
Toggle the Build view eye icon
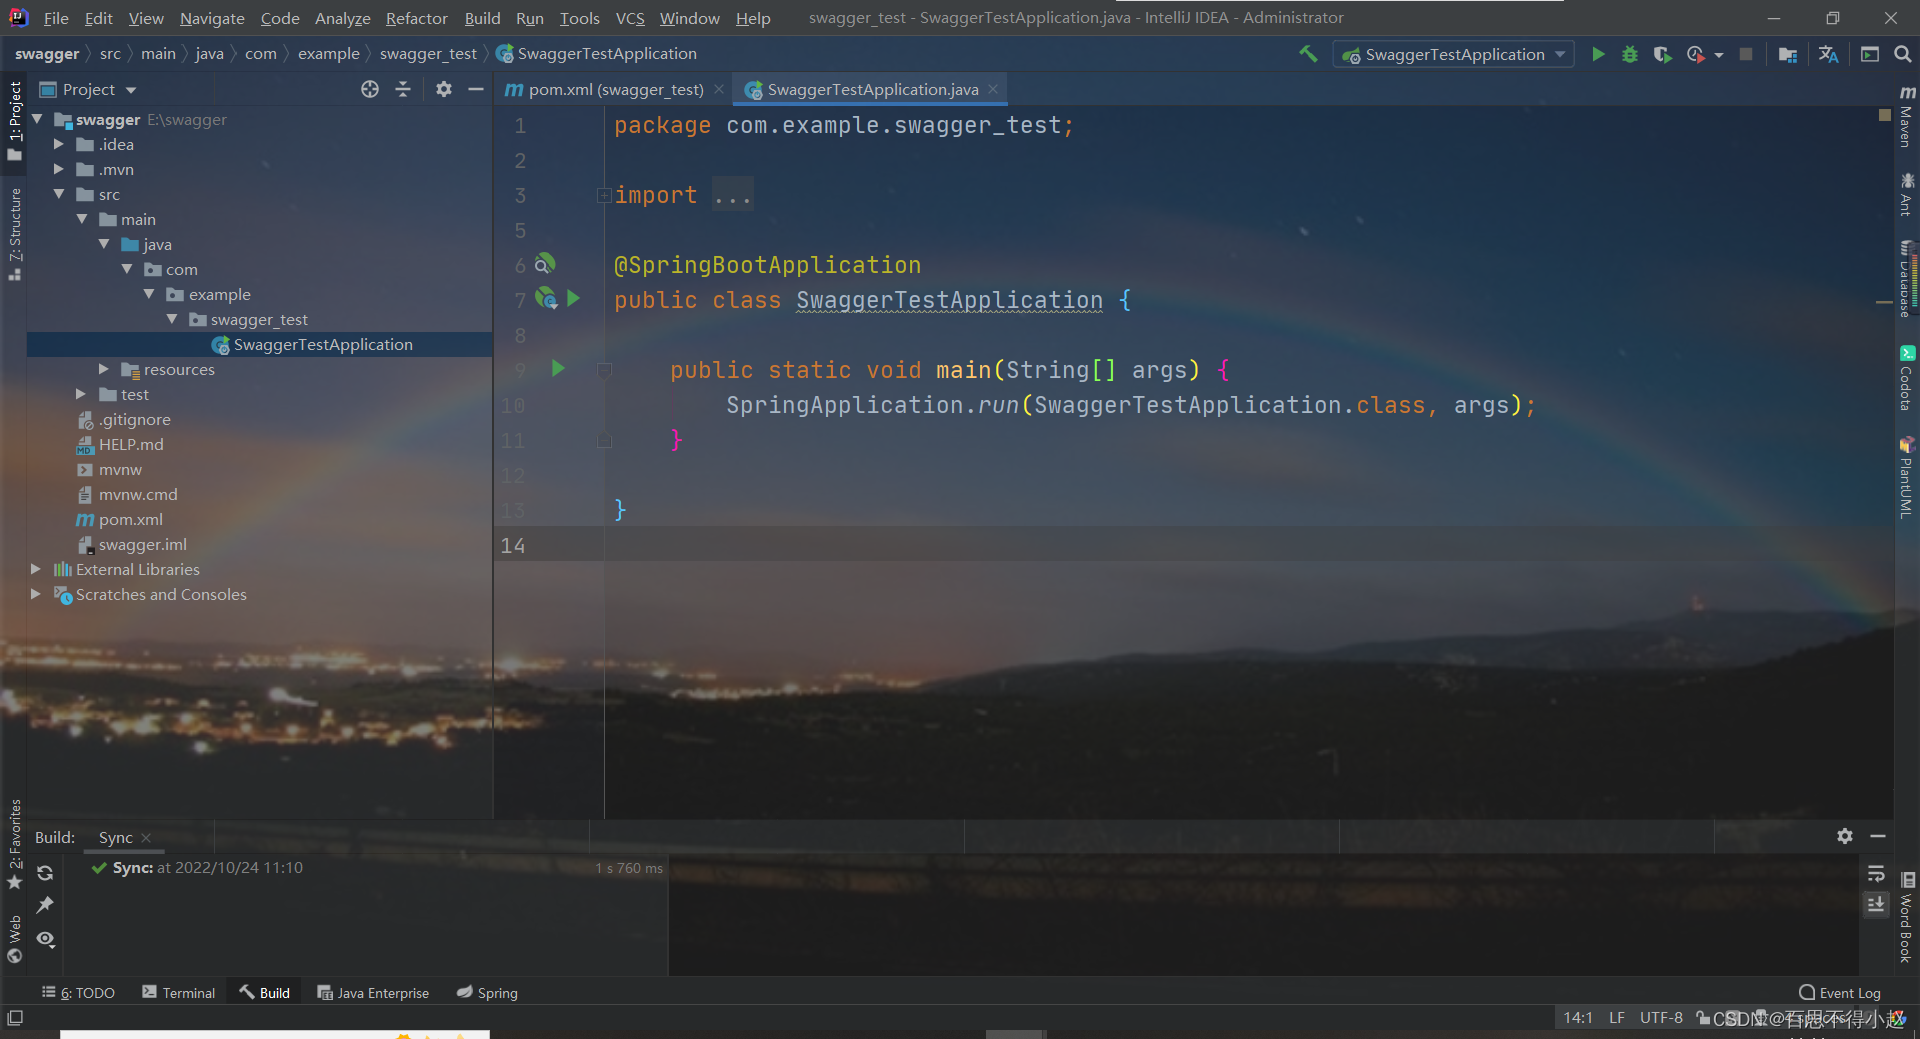(x=45, y=939)
